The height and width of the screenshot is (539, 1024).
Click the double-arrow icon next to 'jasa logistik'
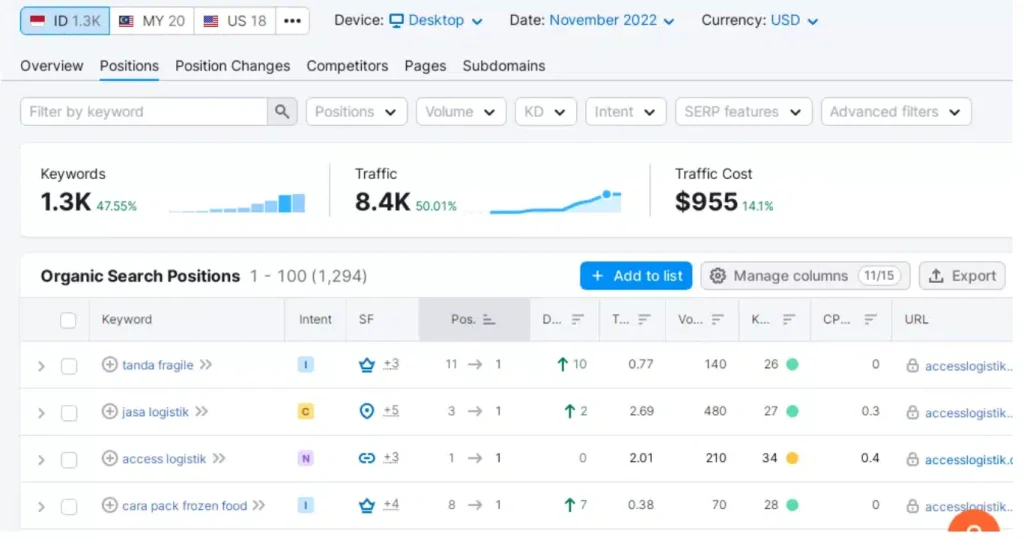coord(202,411)
